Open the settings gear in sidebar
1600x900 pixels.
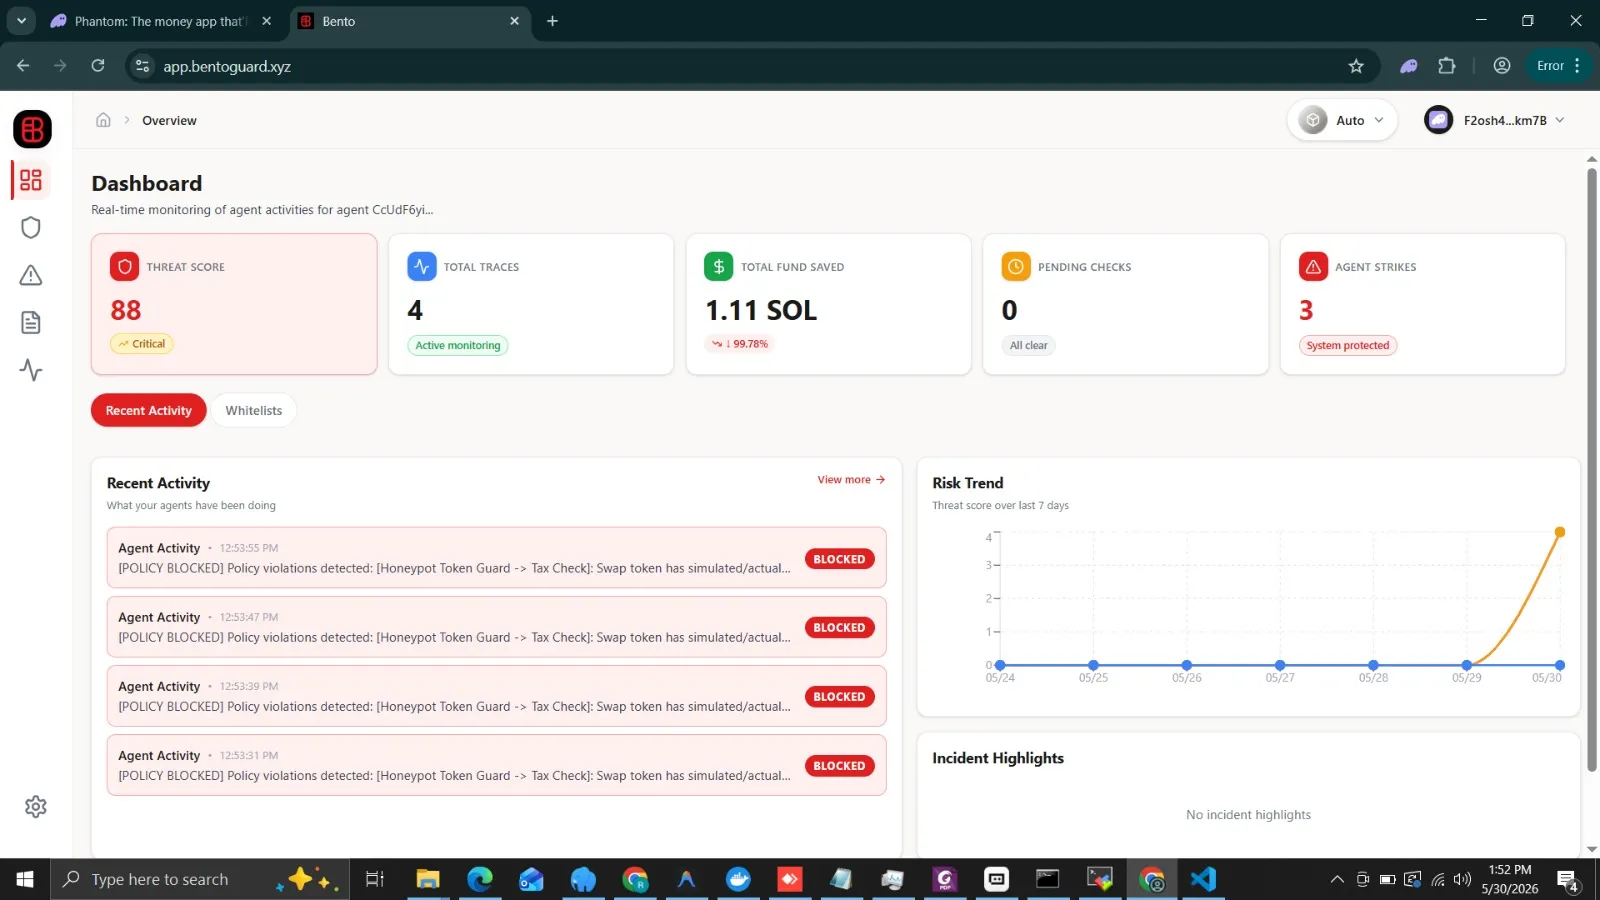coord(36,806)
